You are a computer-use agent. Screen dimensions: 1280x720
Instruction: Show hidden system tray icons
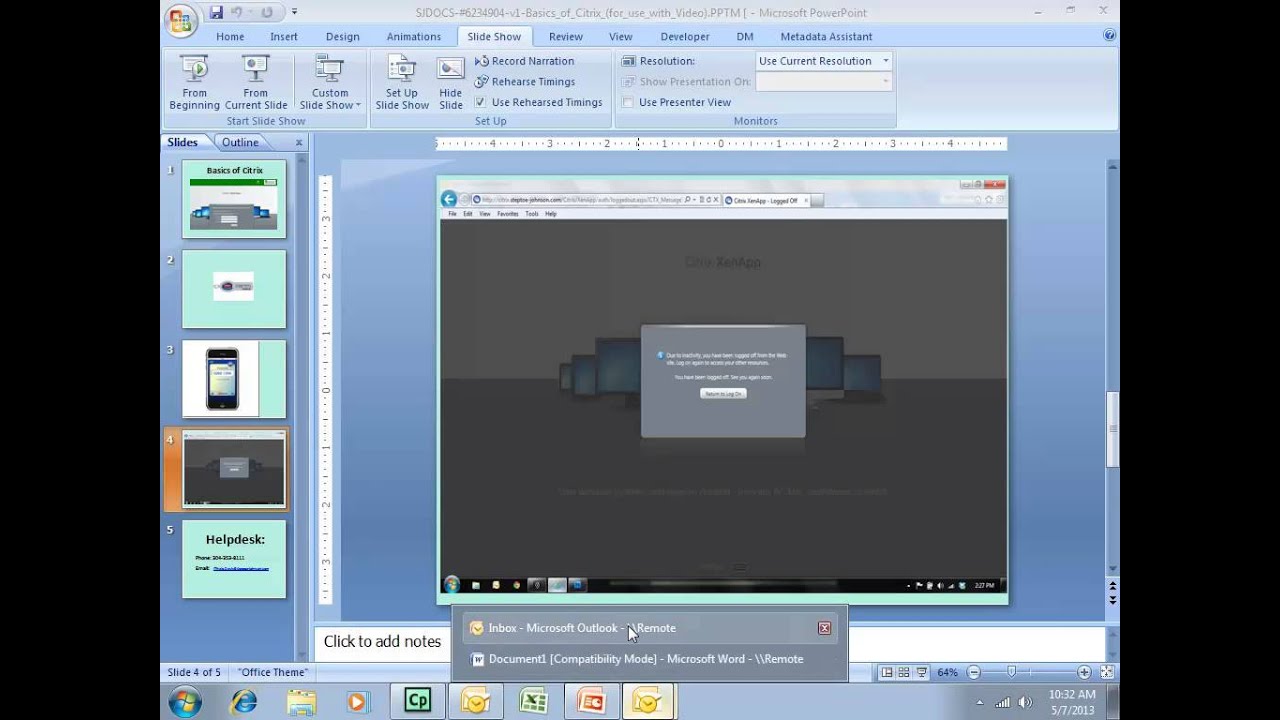click(x=979, y=702)
